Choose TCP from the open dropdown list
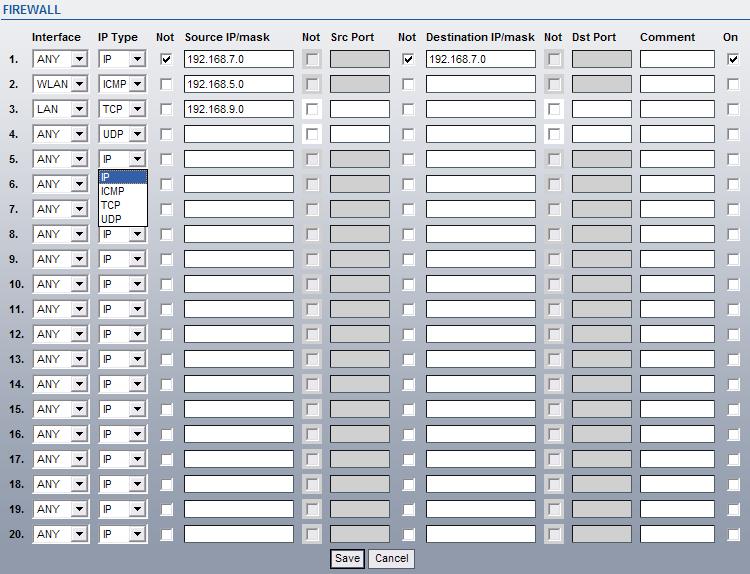750x574 pixels. 111,205
